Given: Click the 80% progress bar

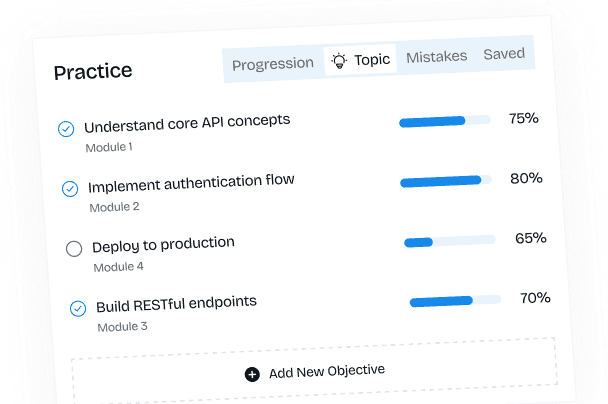Looking at the screenshot, I should (x=447, y=181).
